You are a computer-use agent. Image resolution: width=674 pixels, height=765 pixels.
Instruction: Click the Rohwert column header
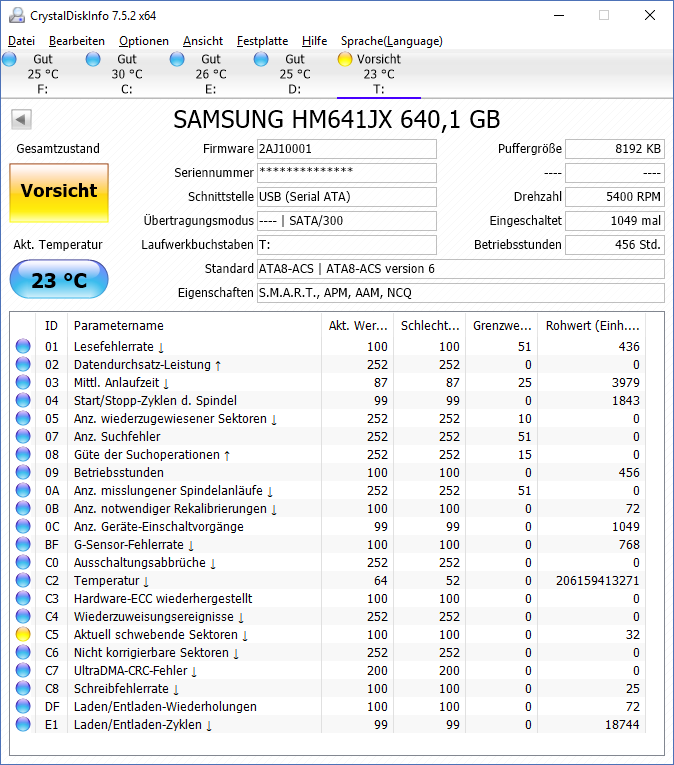tap(592, 325)
